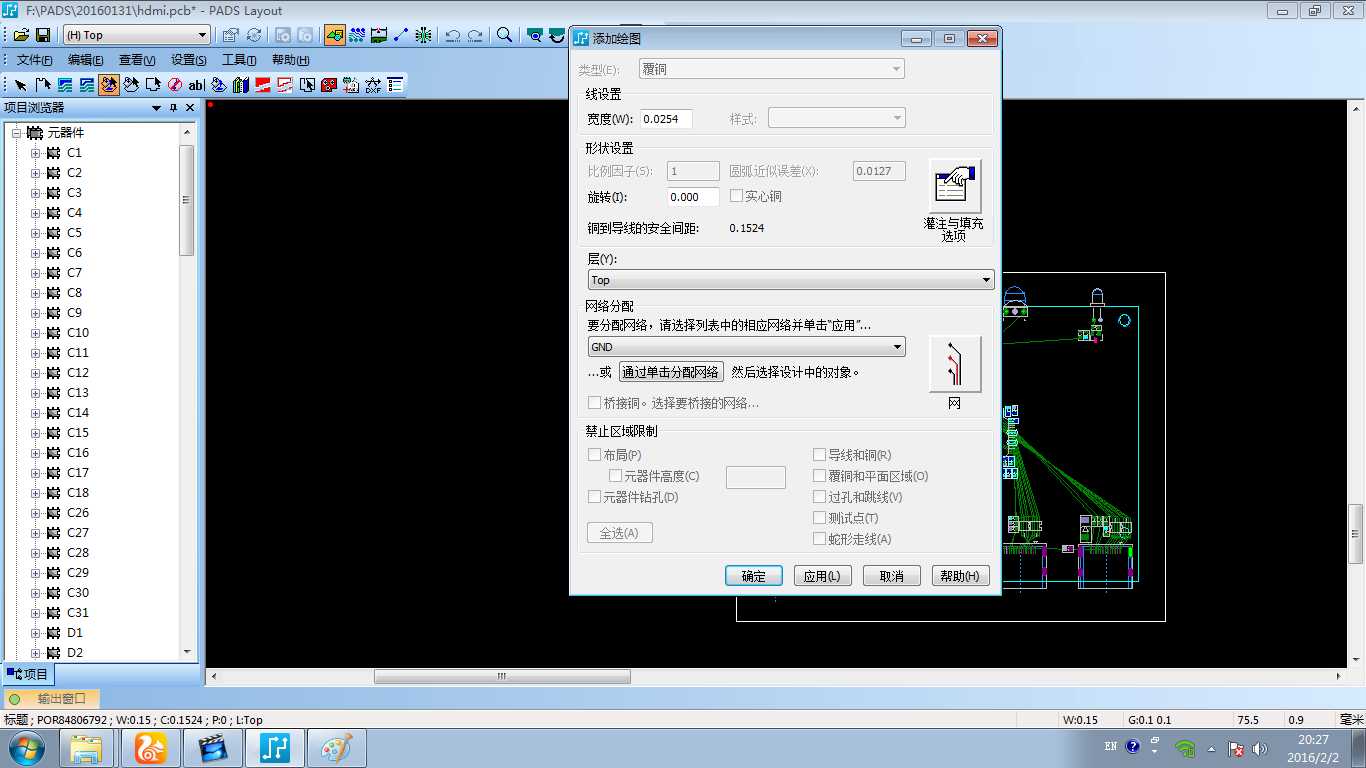Open the GND net assignment dropdown
The width and height of the screenshot is (1366, 768).
(746, 347)
